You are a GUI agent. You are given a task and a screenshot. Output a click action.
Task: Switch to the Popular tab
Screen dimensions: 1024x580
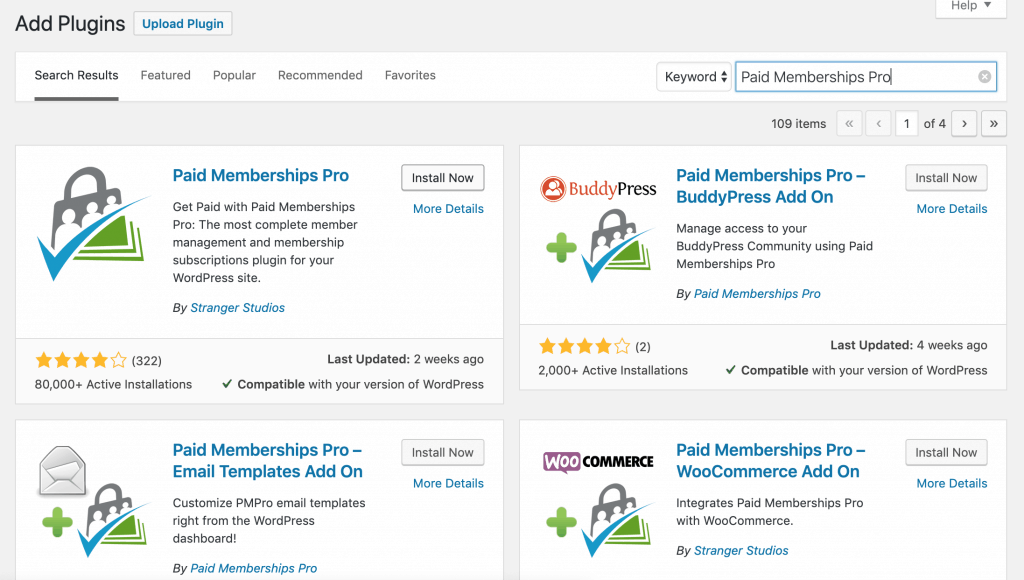[234, 75]
